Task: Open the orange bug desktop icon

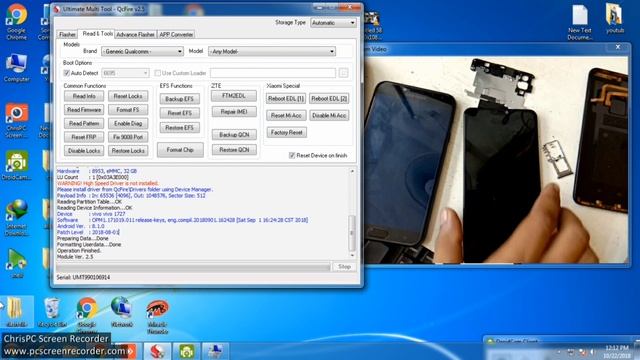Action: 158,316
